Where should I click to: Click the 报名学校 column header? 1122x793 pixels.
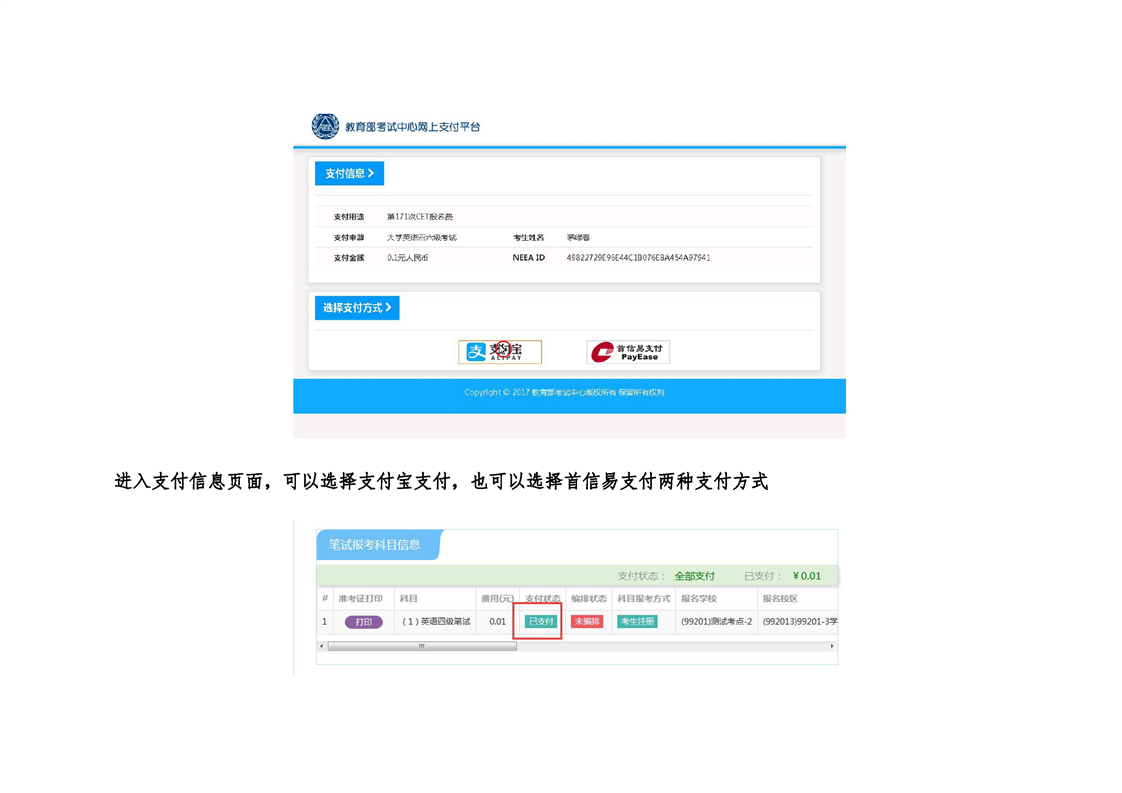pos(698,598)
